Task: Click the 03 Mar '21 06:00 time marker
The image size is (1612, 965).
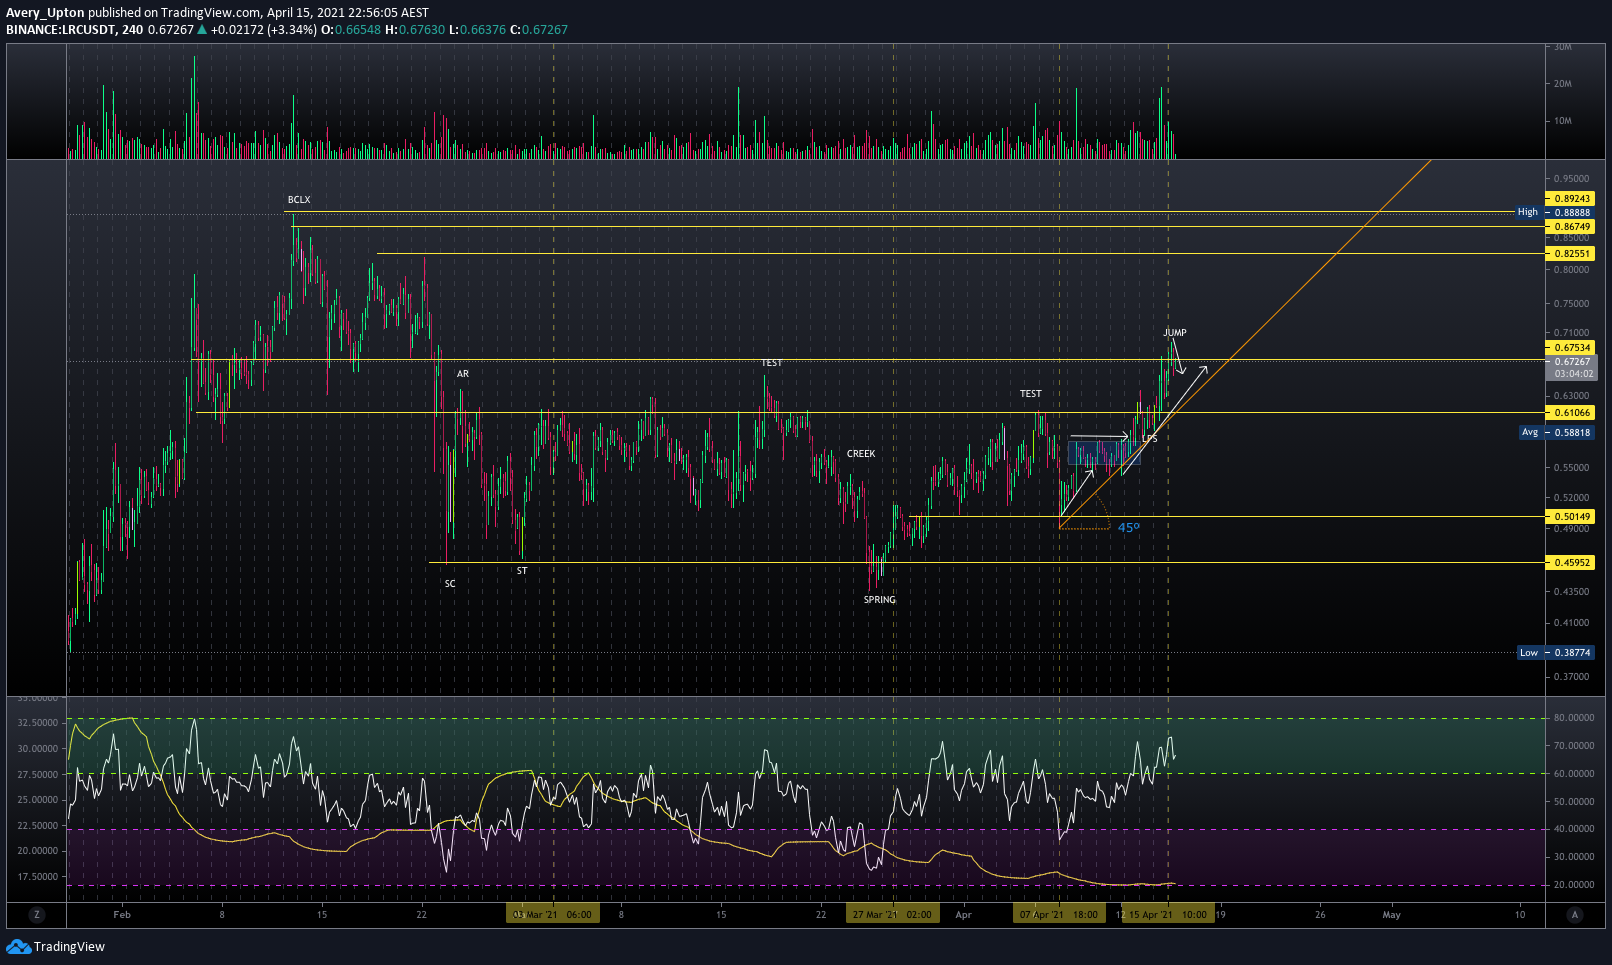Action: point(552,914)
